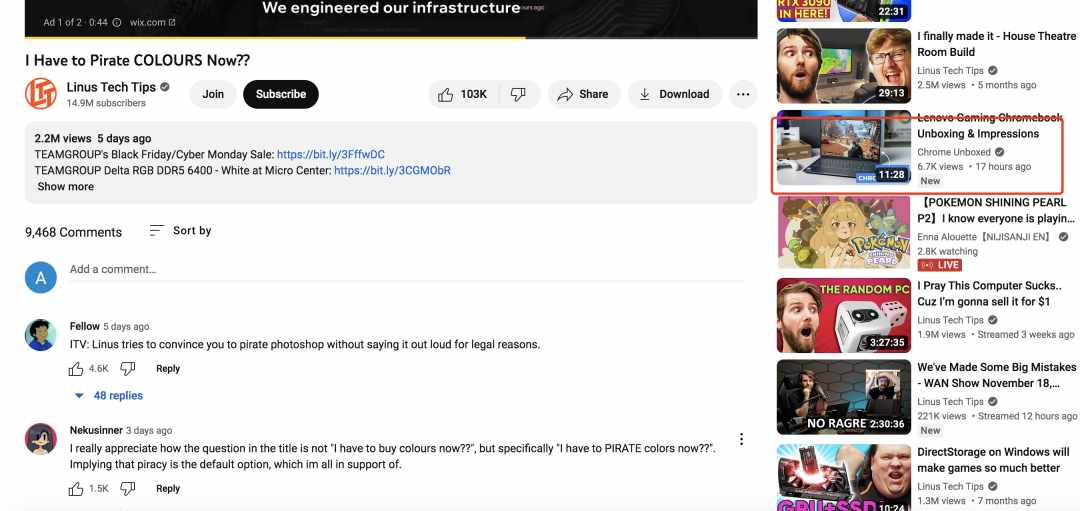Viewport: 1080px width, 511px height.
Task: Open We've Made Some Big Mistakes title
Action: [996, 375]
